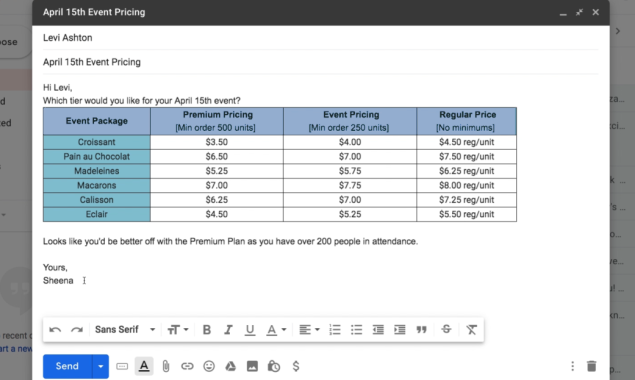Send the email to Levi
This screenshot has width=635, height=380.
click(x=67, y=366)
